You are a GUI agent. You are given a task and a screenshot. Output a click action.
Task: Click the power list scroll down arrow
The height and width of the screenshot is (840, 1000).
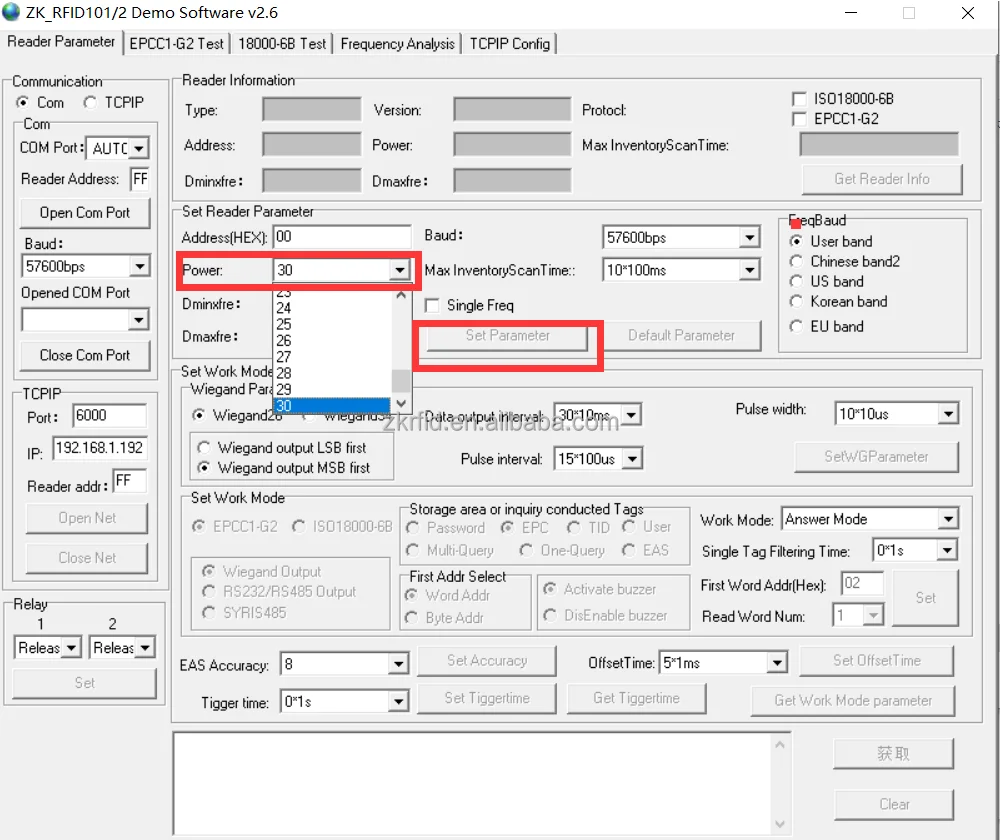(x=401, y=403)
